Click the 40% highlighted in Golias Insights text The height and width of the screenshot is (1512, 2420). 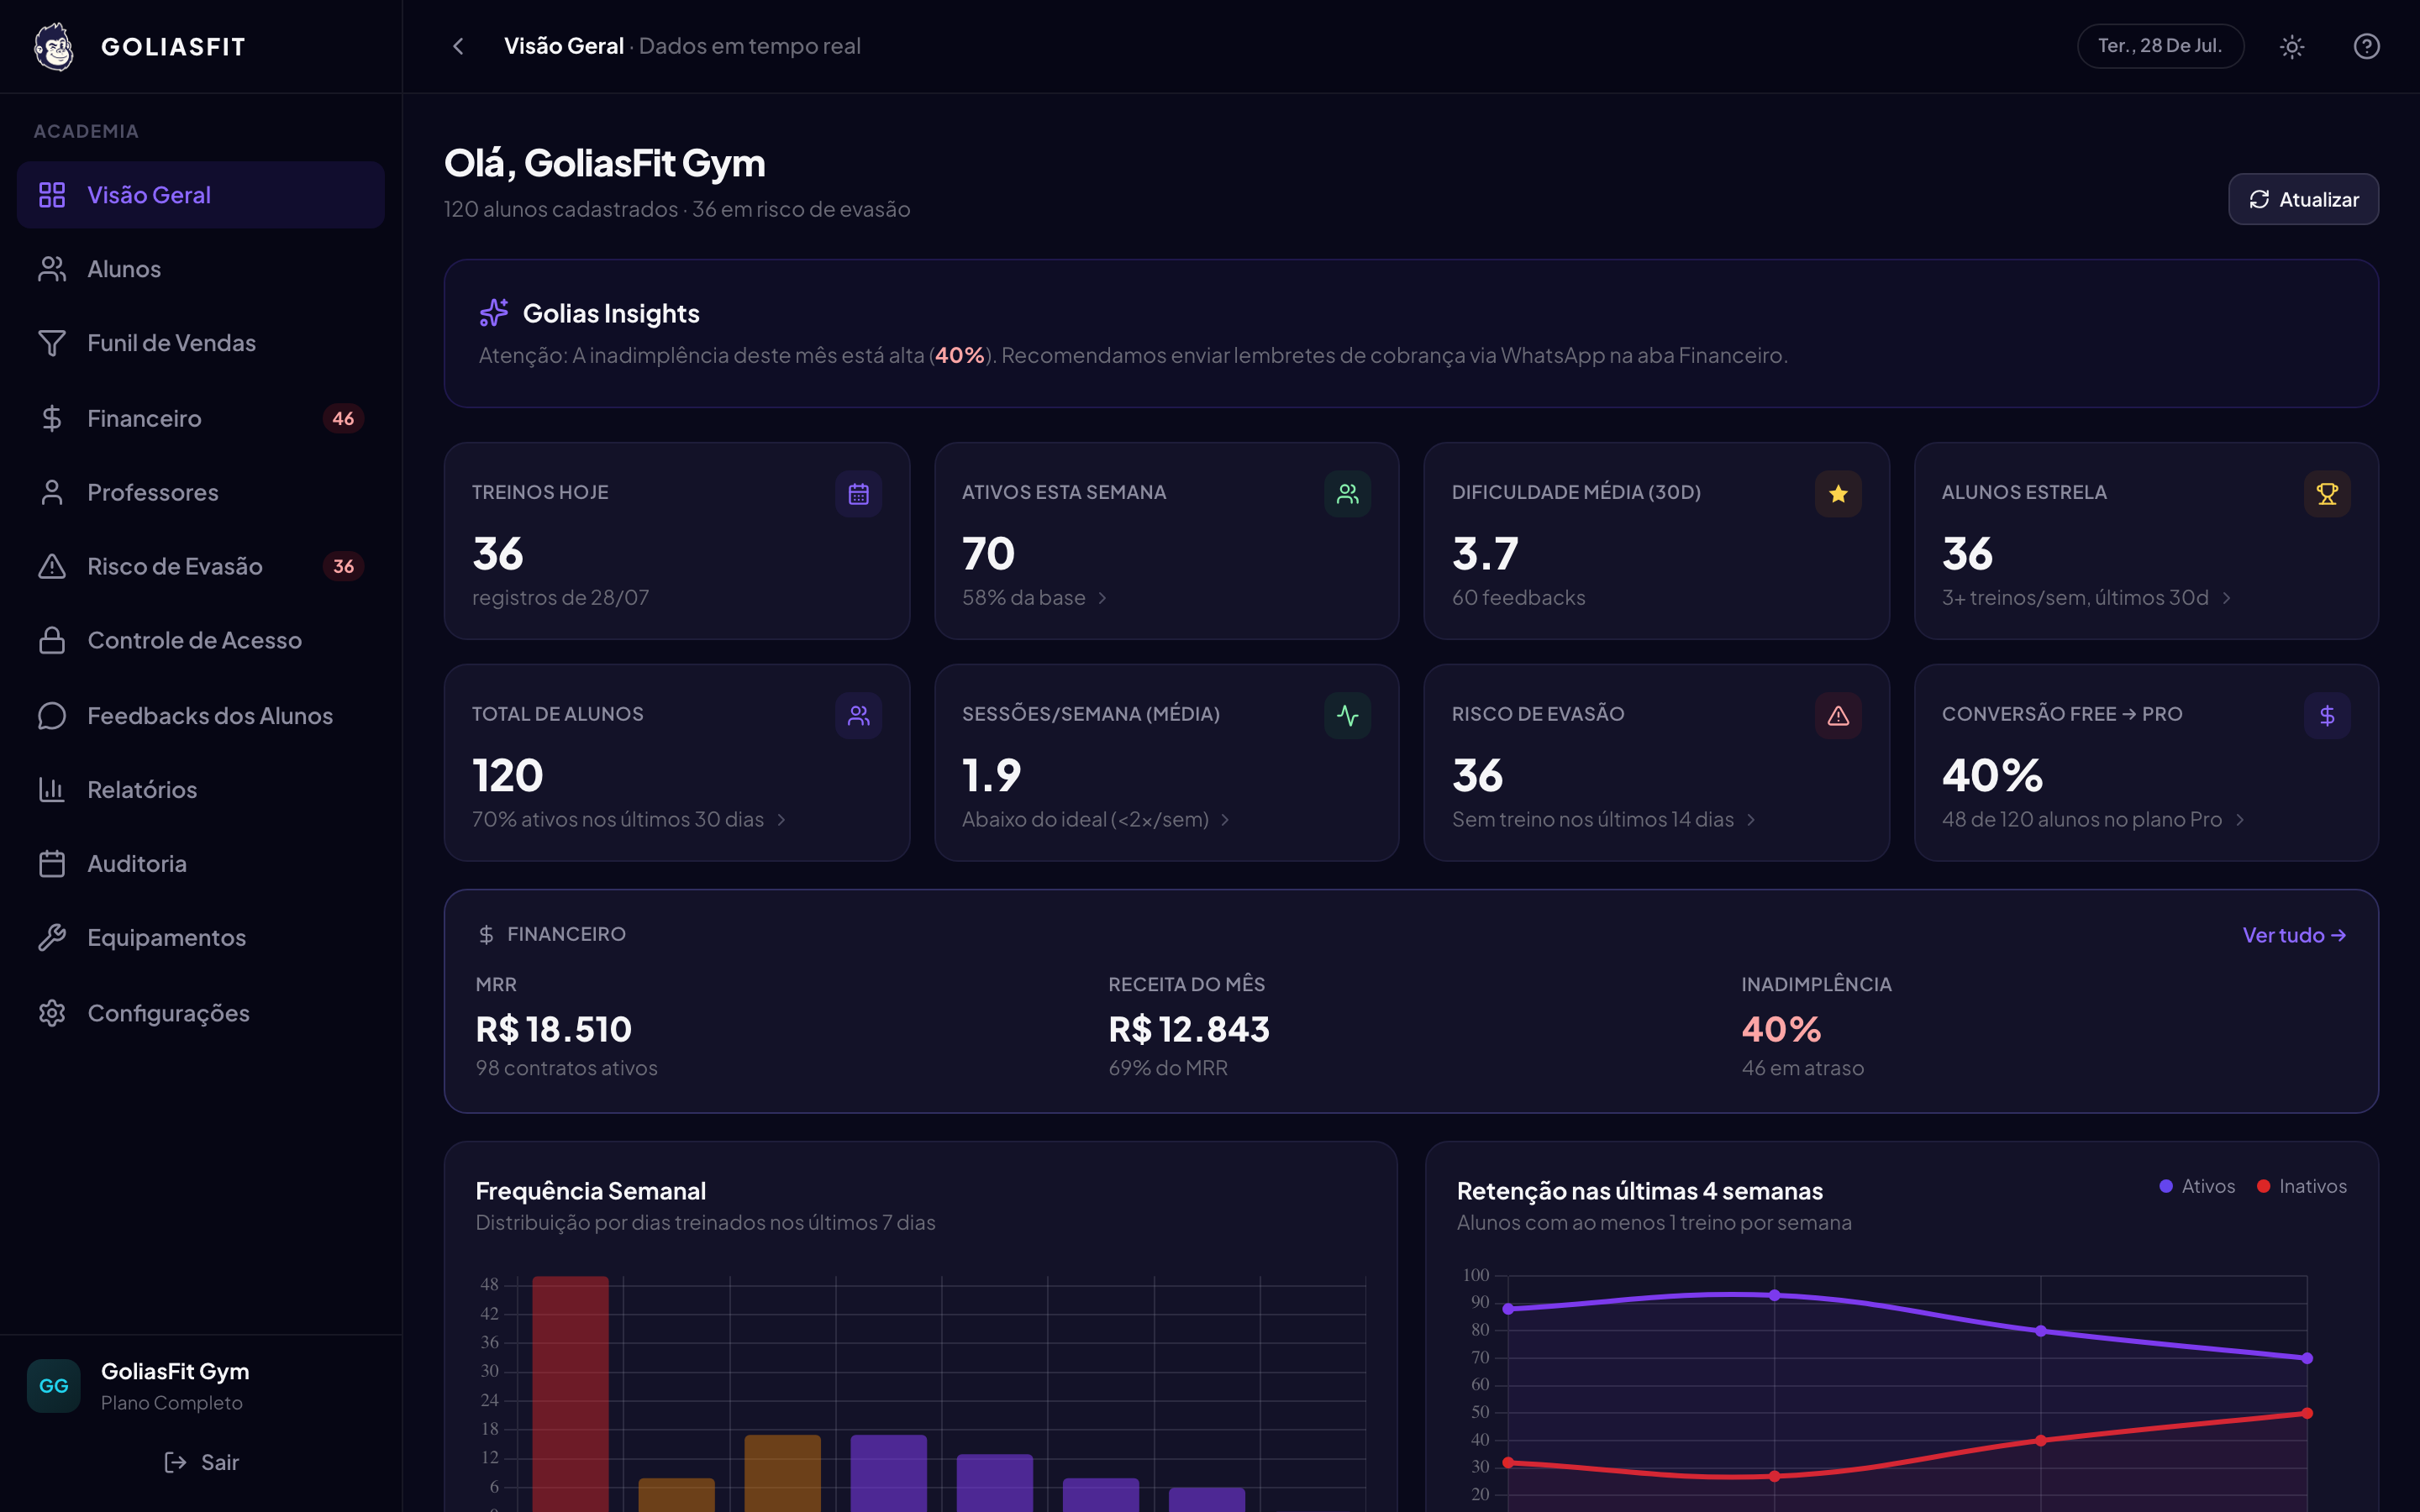click(x=960, y=355)
